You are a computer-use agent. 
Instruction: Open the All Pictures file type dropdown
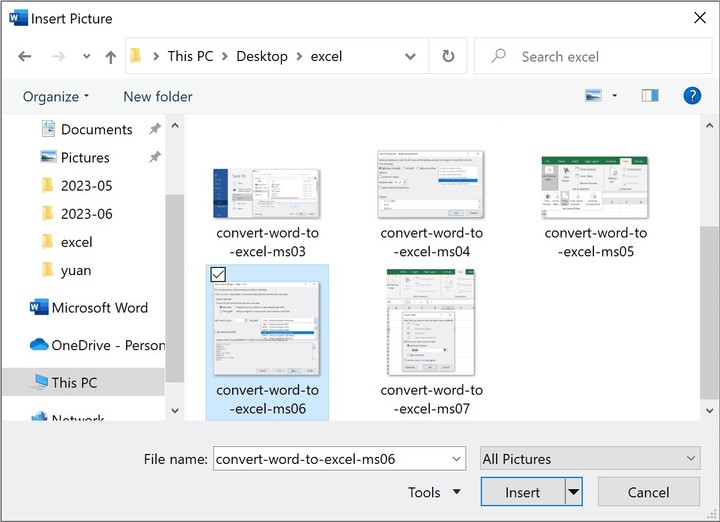pos(589,459)
